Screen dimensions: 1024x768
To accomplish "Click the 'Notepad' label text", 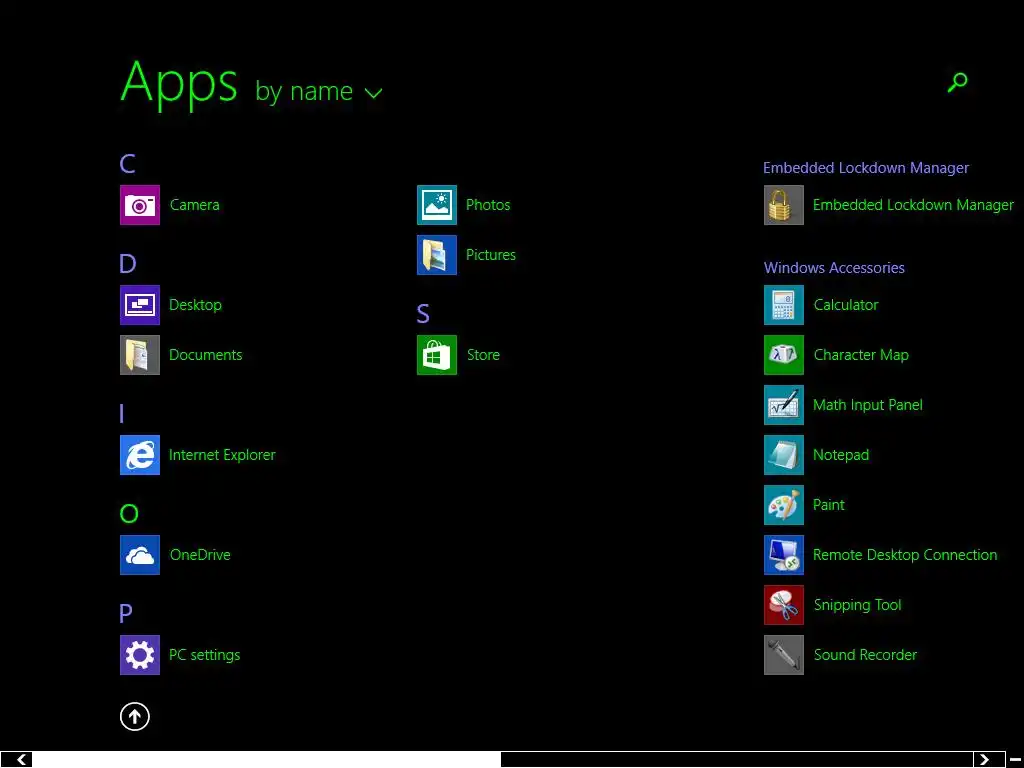I will click(x=840, y=455).
